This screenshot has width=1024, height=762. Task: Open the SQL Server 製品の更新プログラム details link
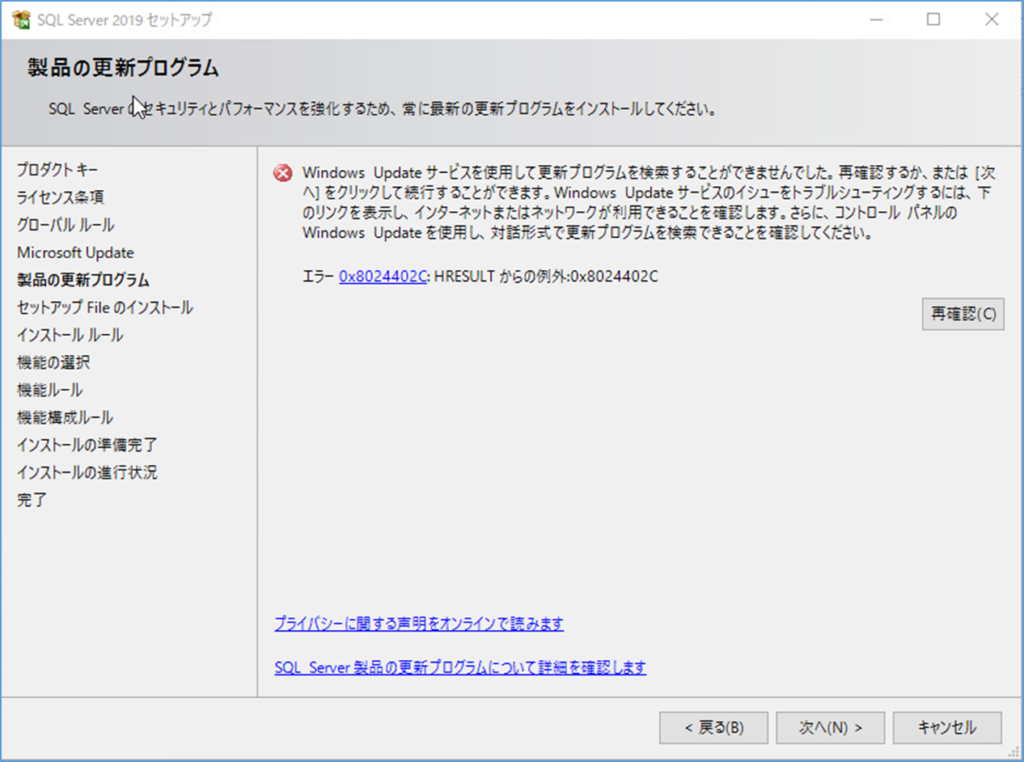[460, 667]
